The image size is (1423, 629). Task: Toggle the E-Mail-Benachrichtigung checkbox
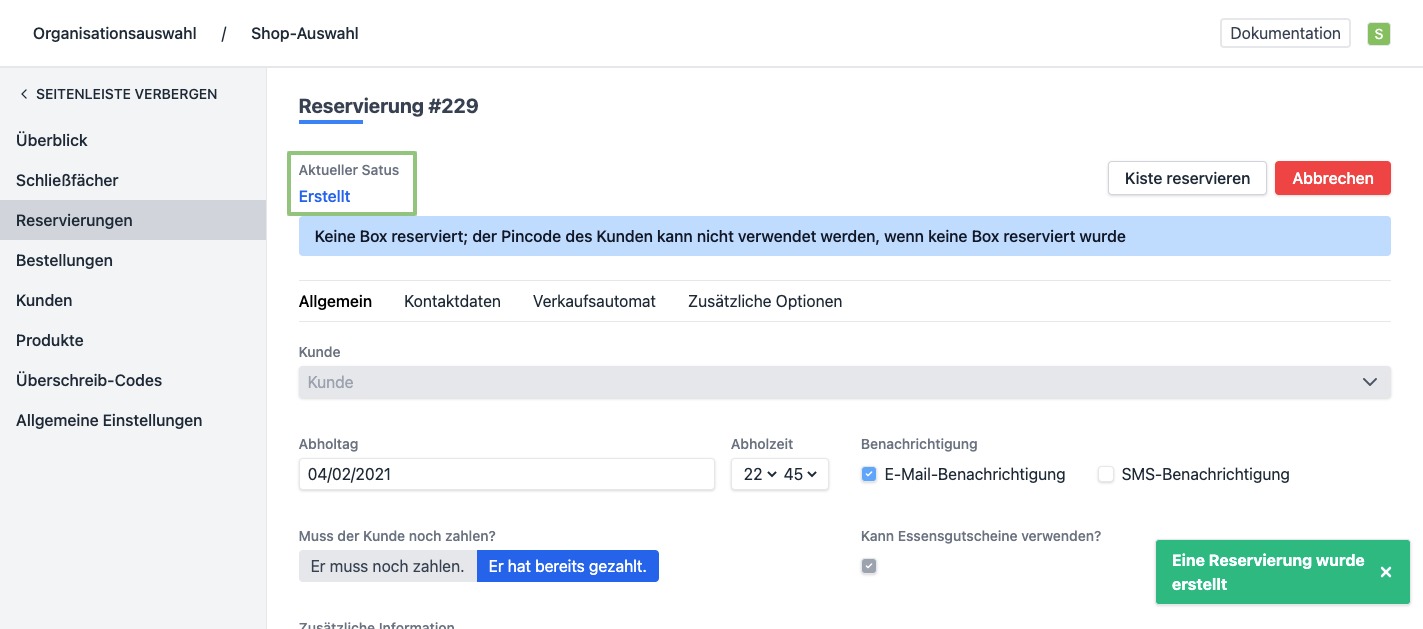coord(869,475)
